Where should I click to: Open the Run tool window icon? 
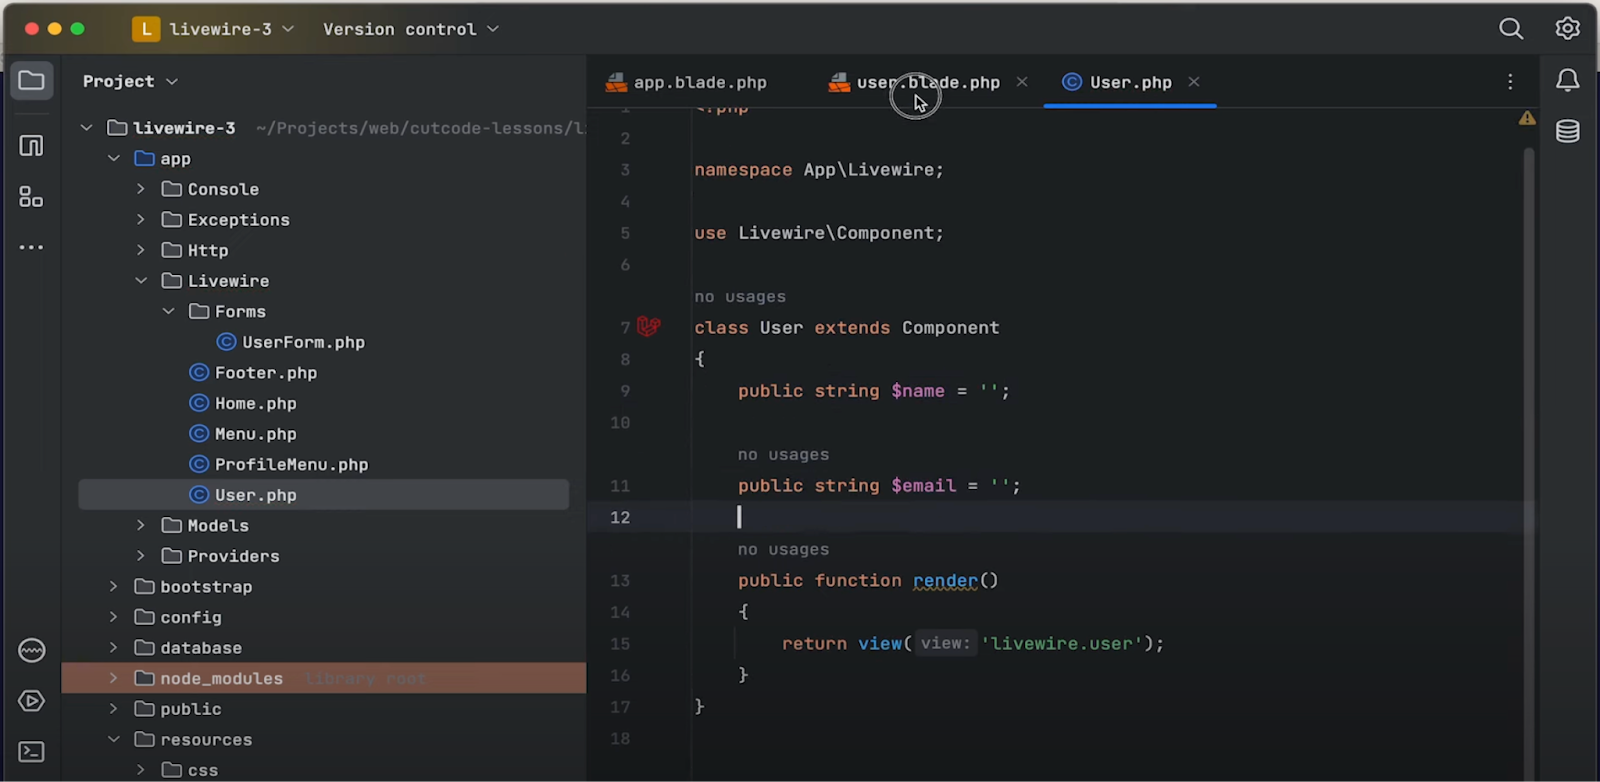point(31,701)
